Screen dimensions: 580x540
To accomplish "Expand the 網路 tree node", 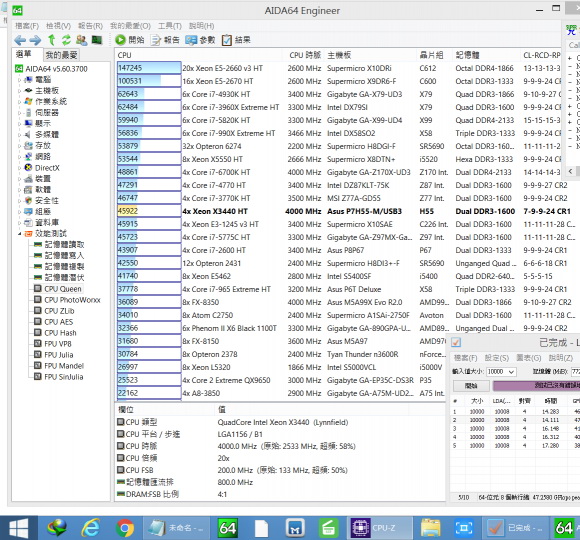I will 20,157.
